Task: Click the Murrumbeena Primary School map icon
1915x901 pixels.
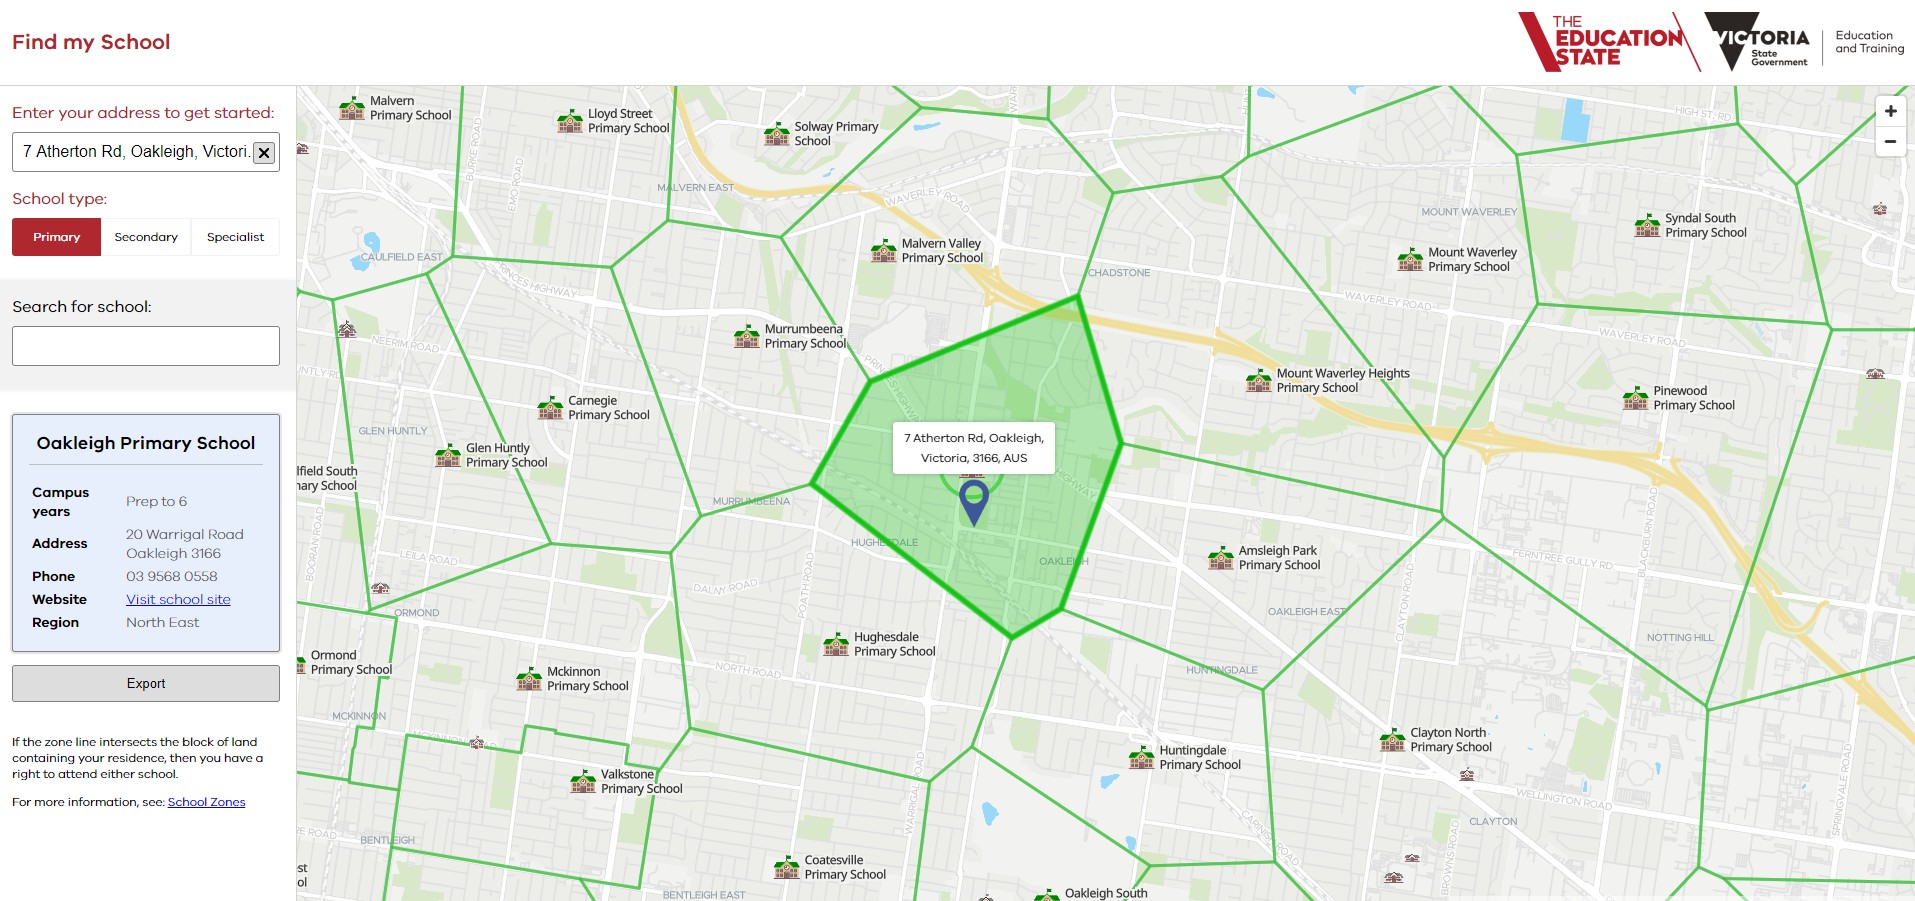Action: pyautogui.click(x=747, y=336)
